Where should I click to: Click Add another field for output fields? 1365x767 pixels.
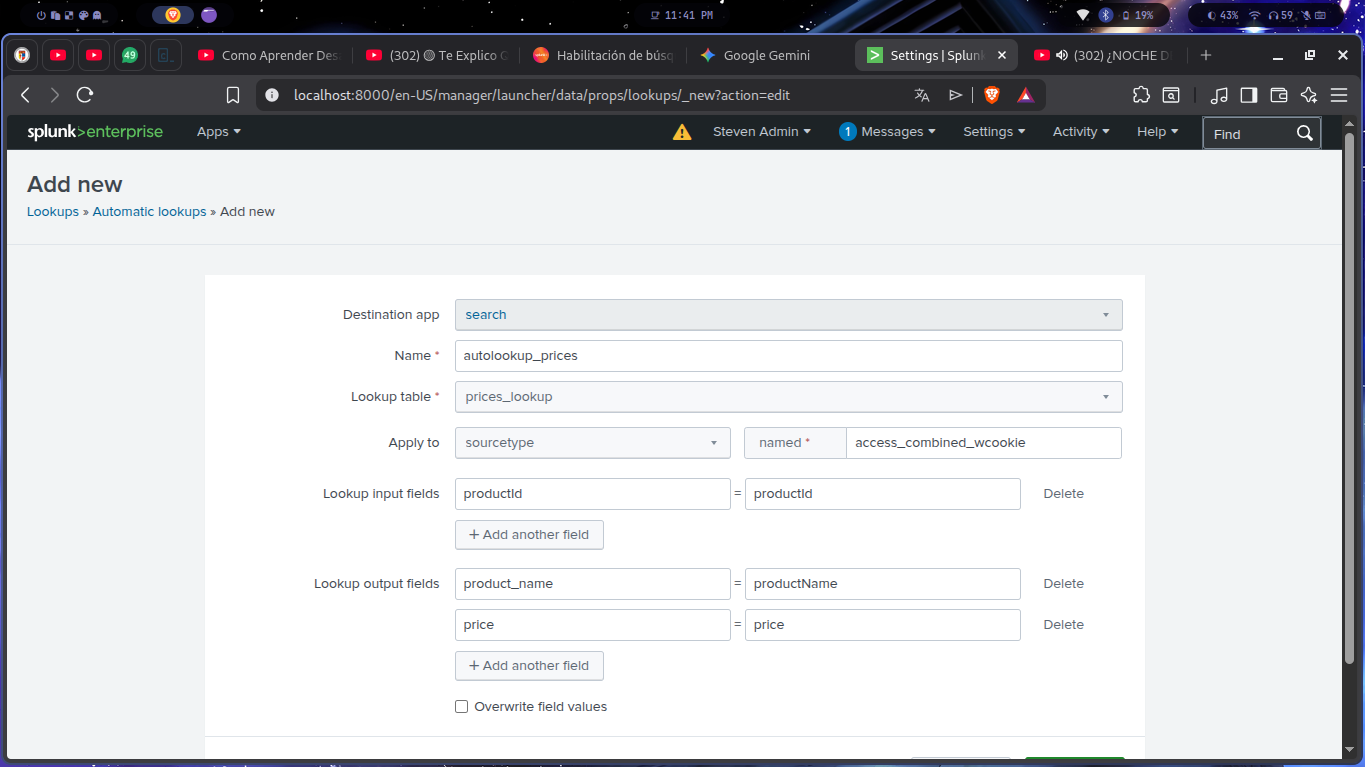pyautogui.click(x=529, y=665)
